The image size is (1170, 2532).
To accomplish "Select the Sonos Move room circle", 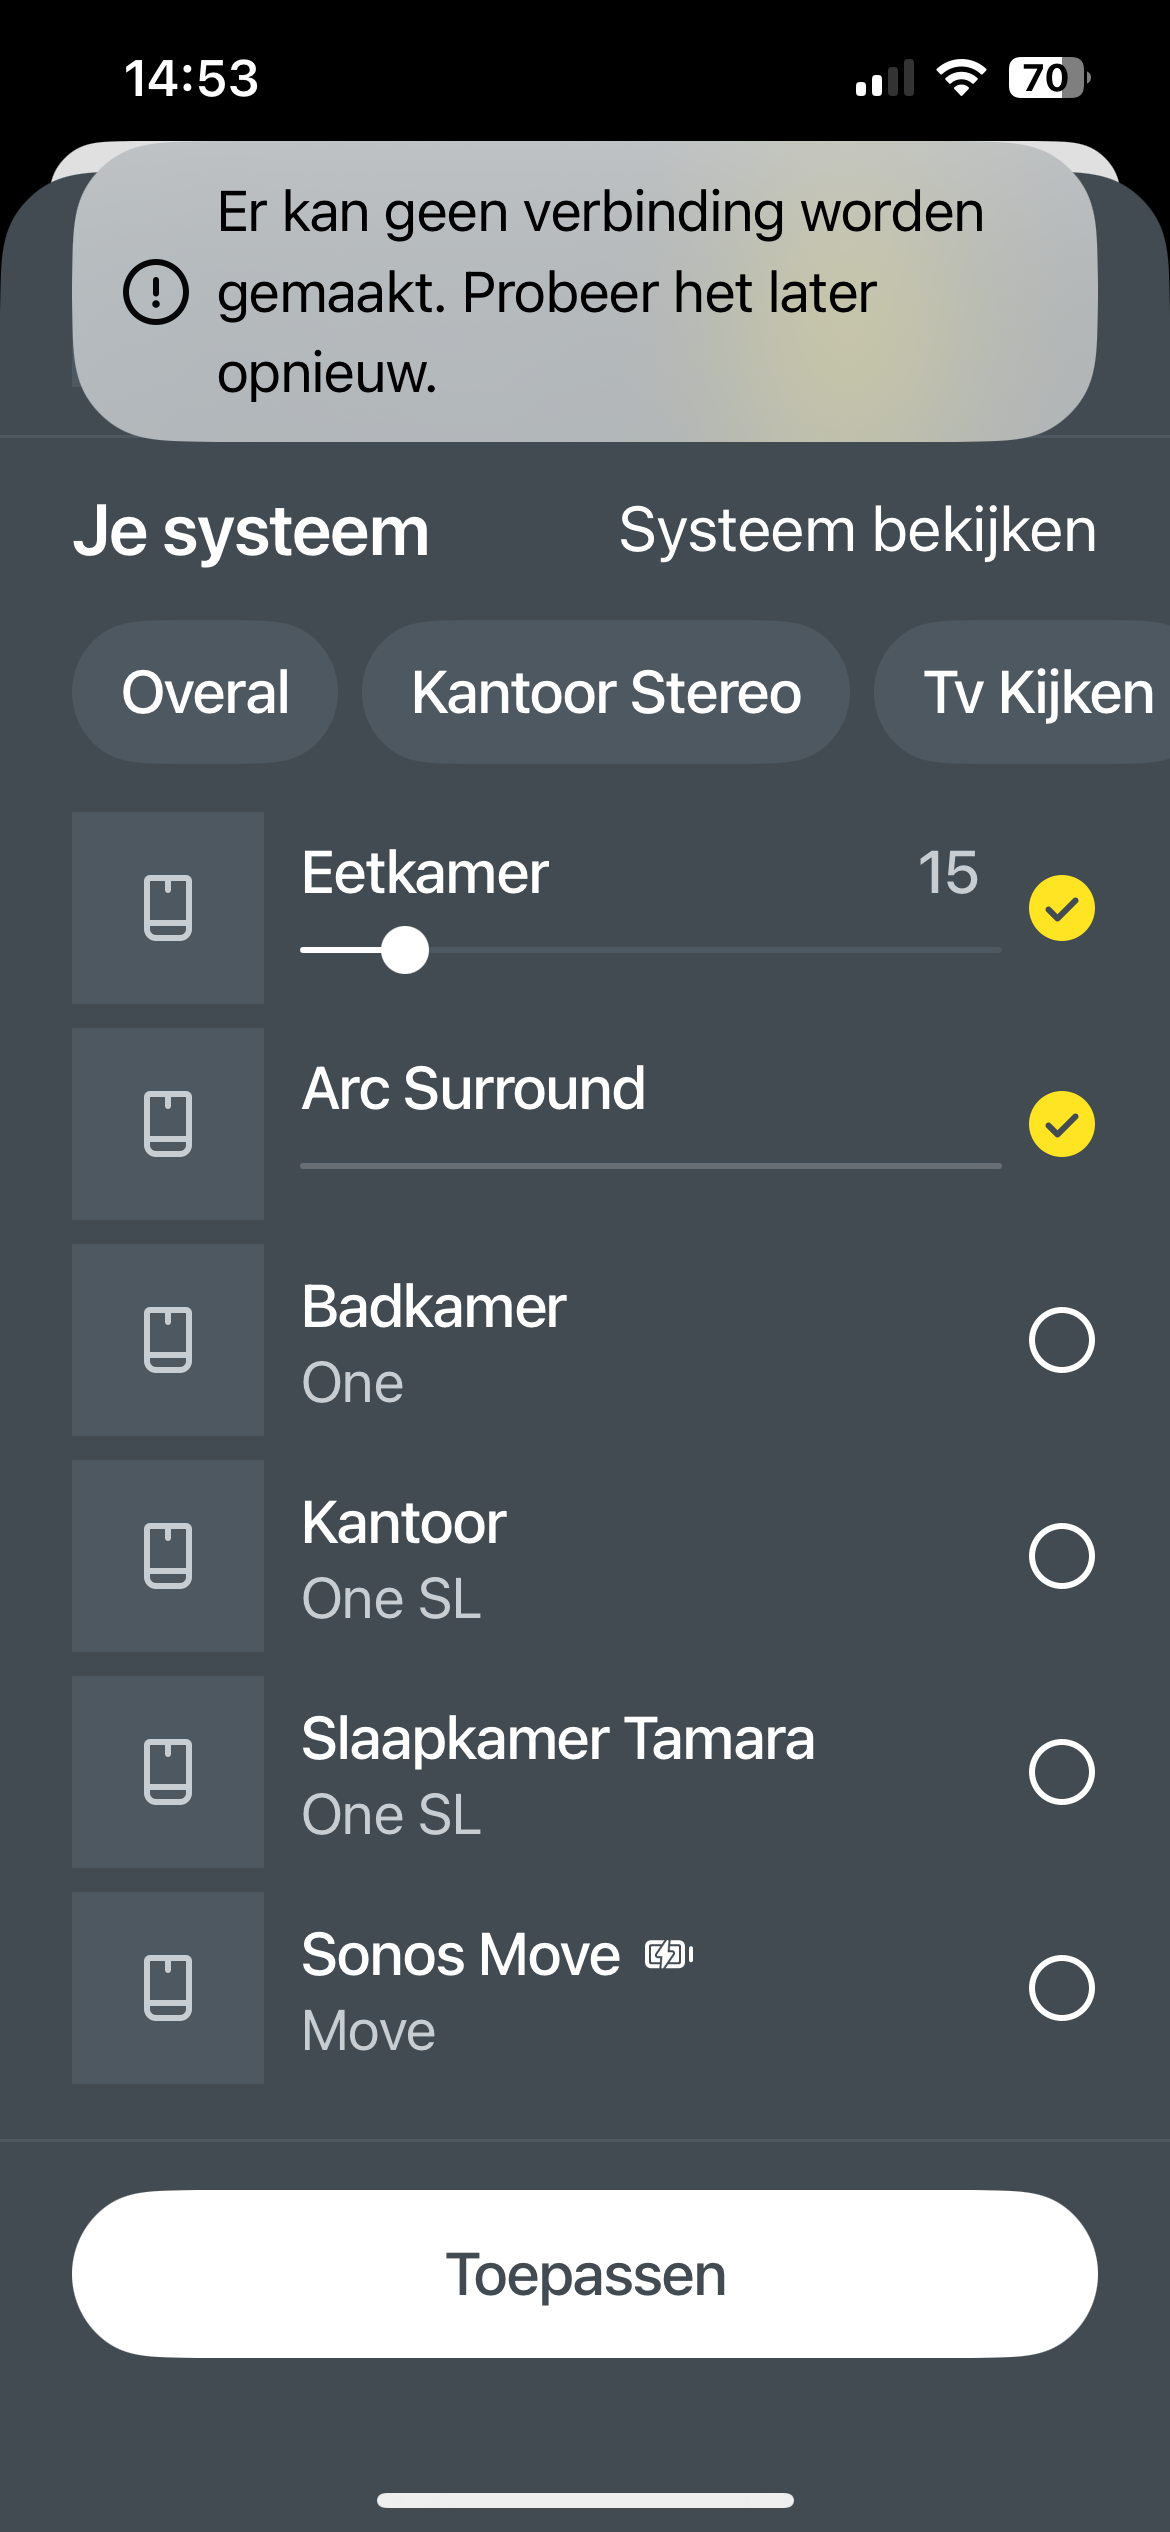I will (x=1062, y=1988).
